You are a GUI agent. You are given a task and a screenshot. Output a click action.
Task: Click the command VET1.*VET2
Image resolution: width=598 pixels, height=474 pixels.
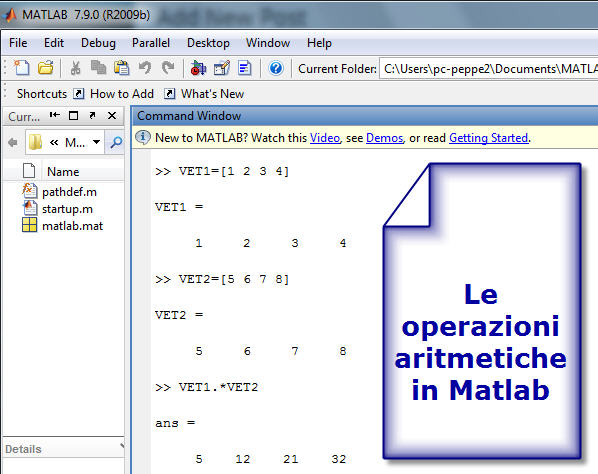click(x=218, y=387)
